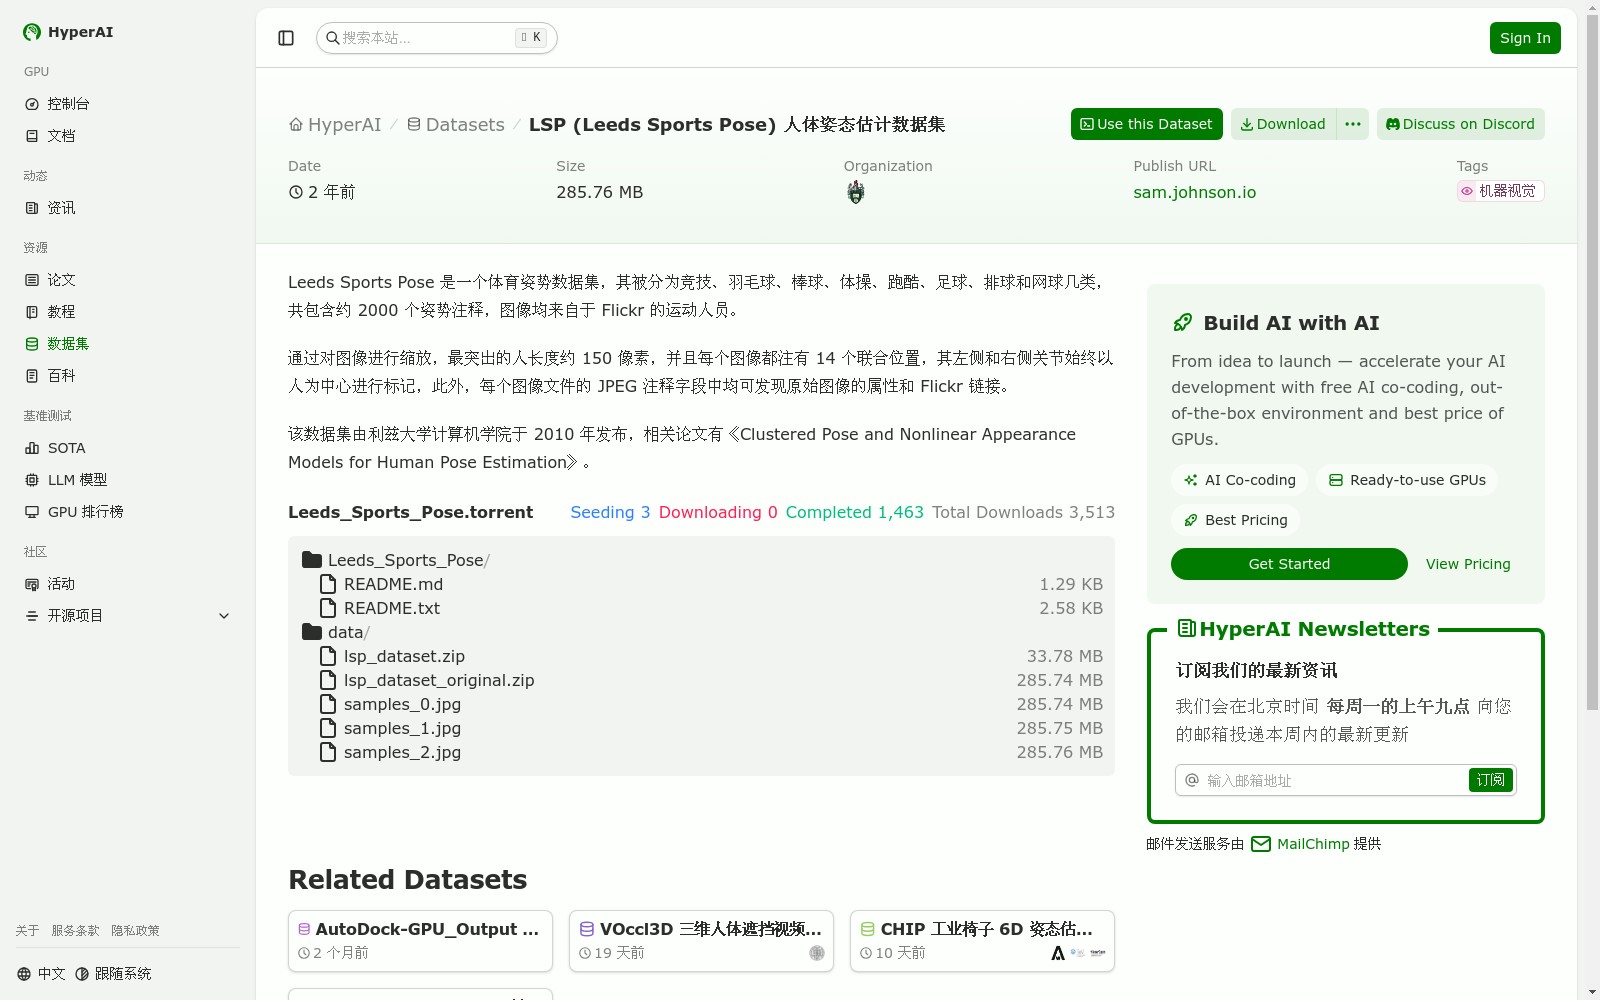Click Discuss on Discord button
This screenshot has width=1600, height=1000.
pos(1460,124)
